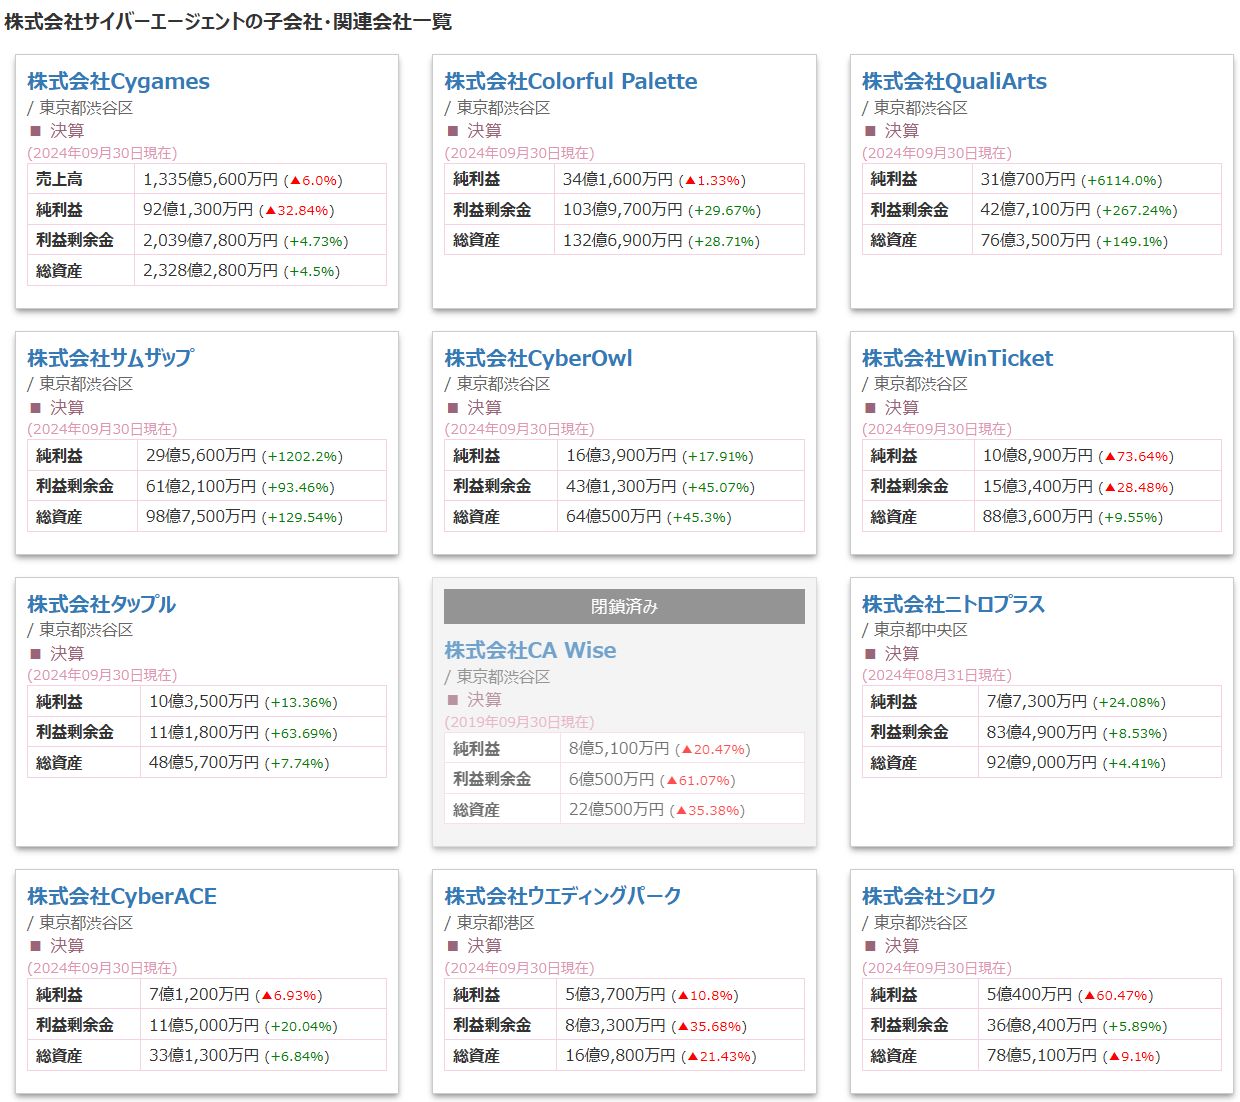Select the 株式会社シロク company link

click(928, 896)
